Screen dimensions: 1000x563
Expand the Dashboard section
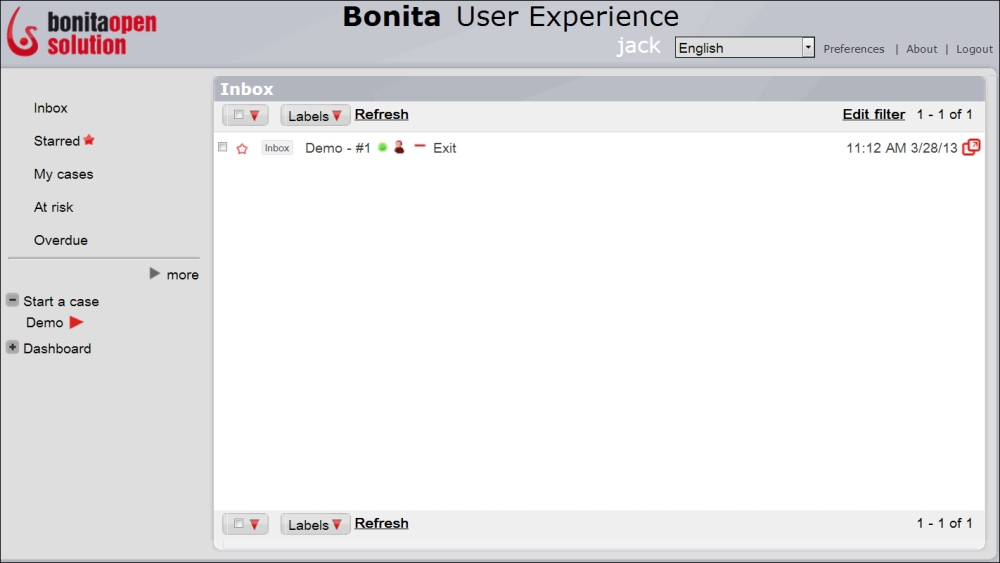click(12, 347)
